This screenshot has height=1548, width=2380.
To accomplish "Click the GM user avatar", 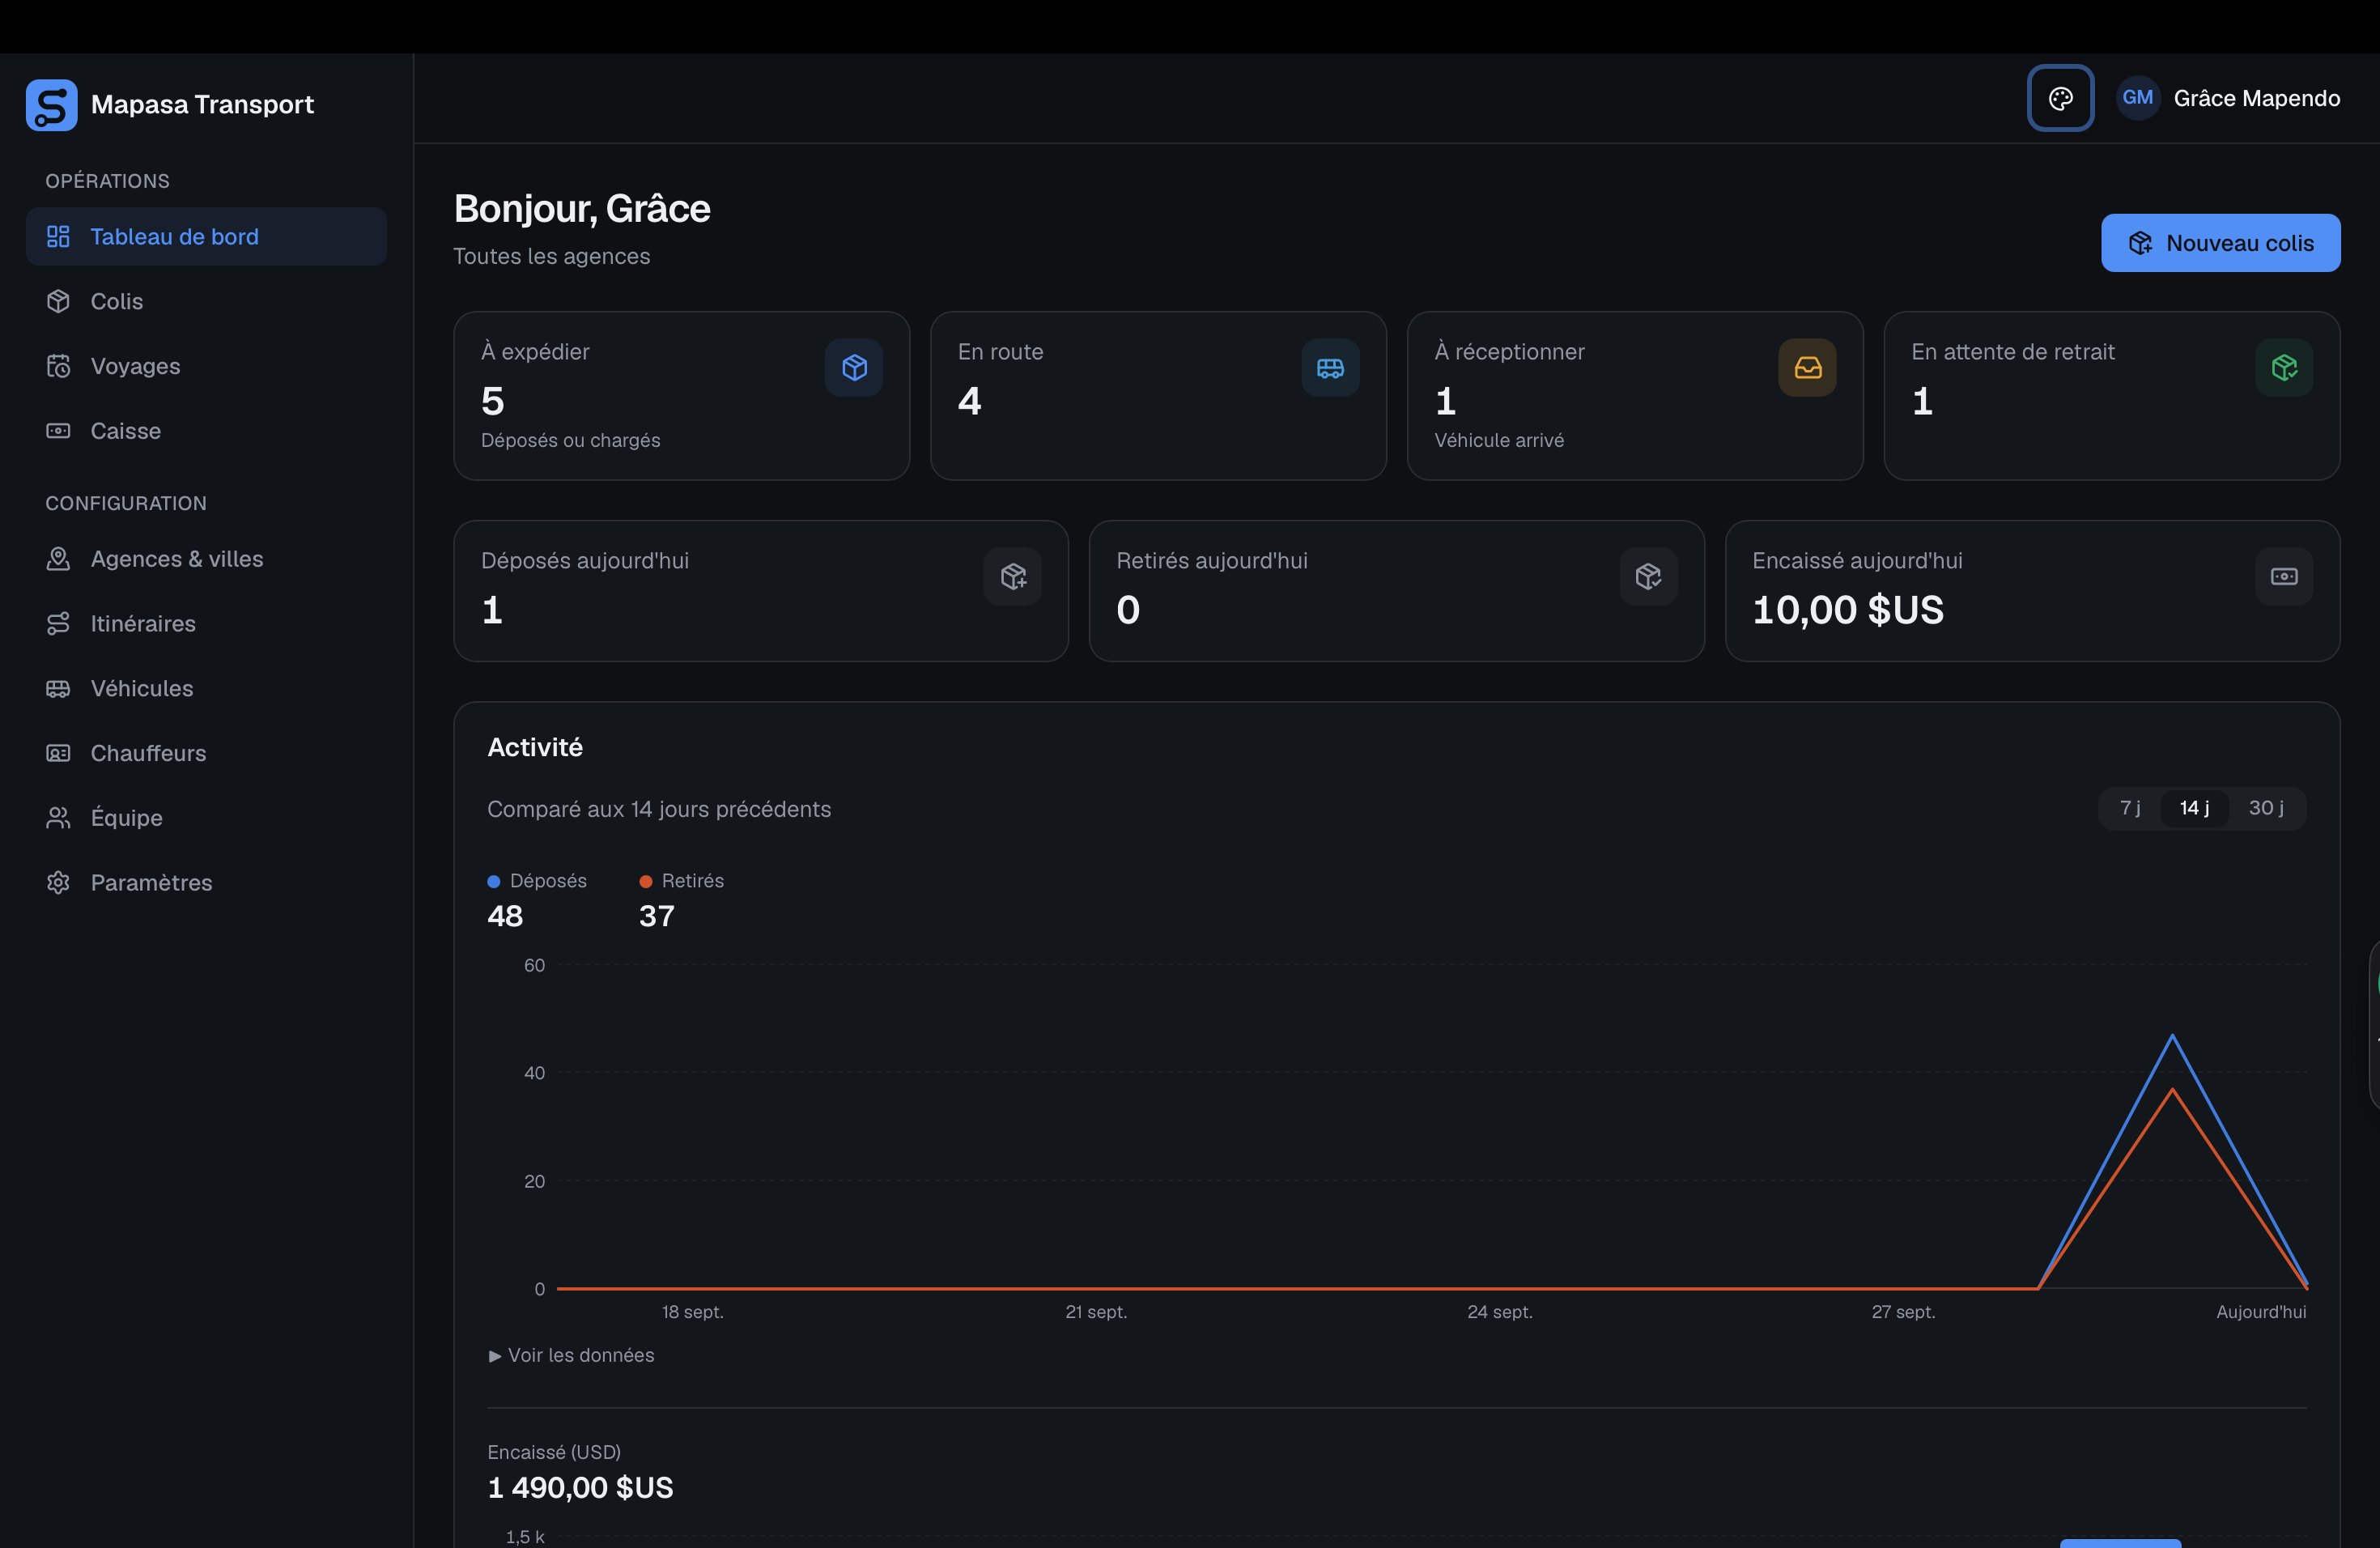I will tap(2137, 98).
